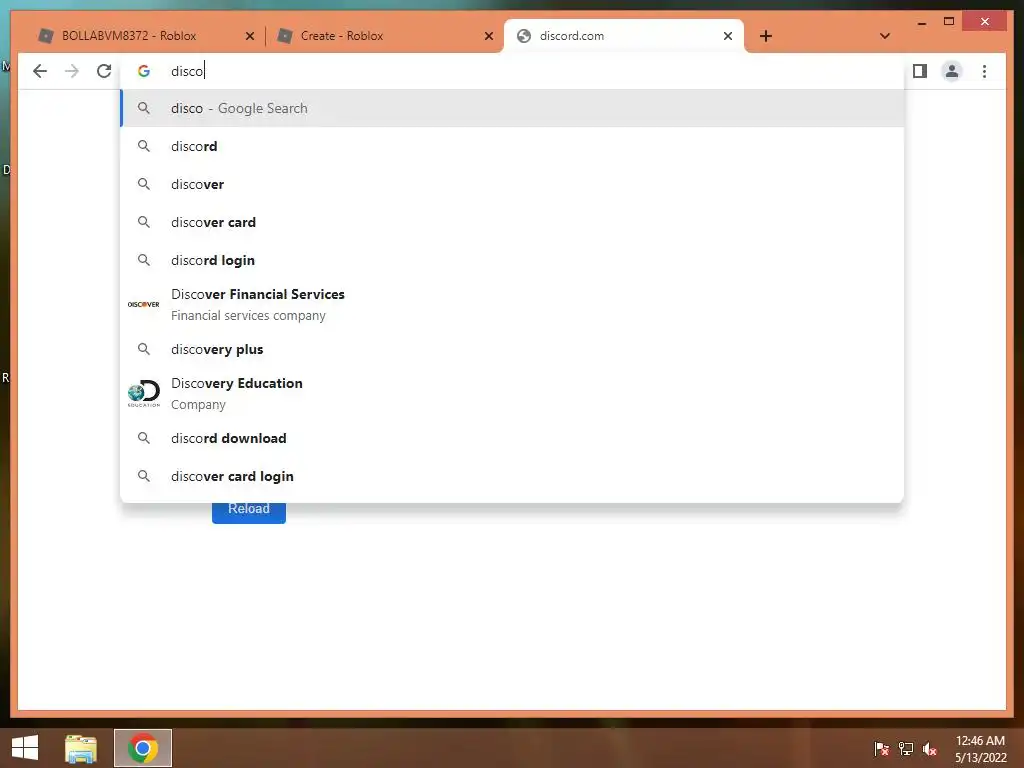Viewport: 1024px width, 768px height.
Task: Click search icon beside 'discord download'
Action: click(x=144, y=438)
